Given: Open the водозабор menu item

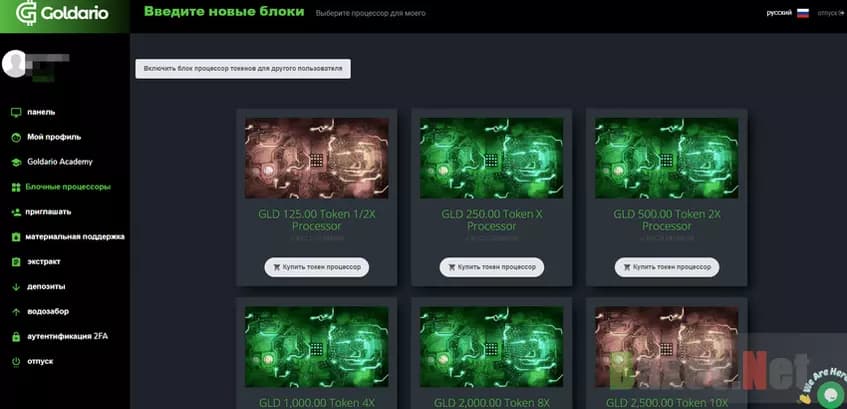Looking at the screenshot, I should pos(48,311).
